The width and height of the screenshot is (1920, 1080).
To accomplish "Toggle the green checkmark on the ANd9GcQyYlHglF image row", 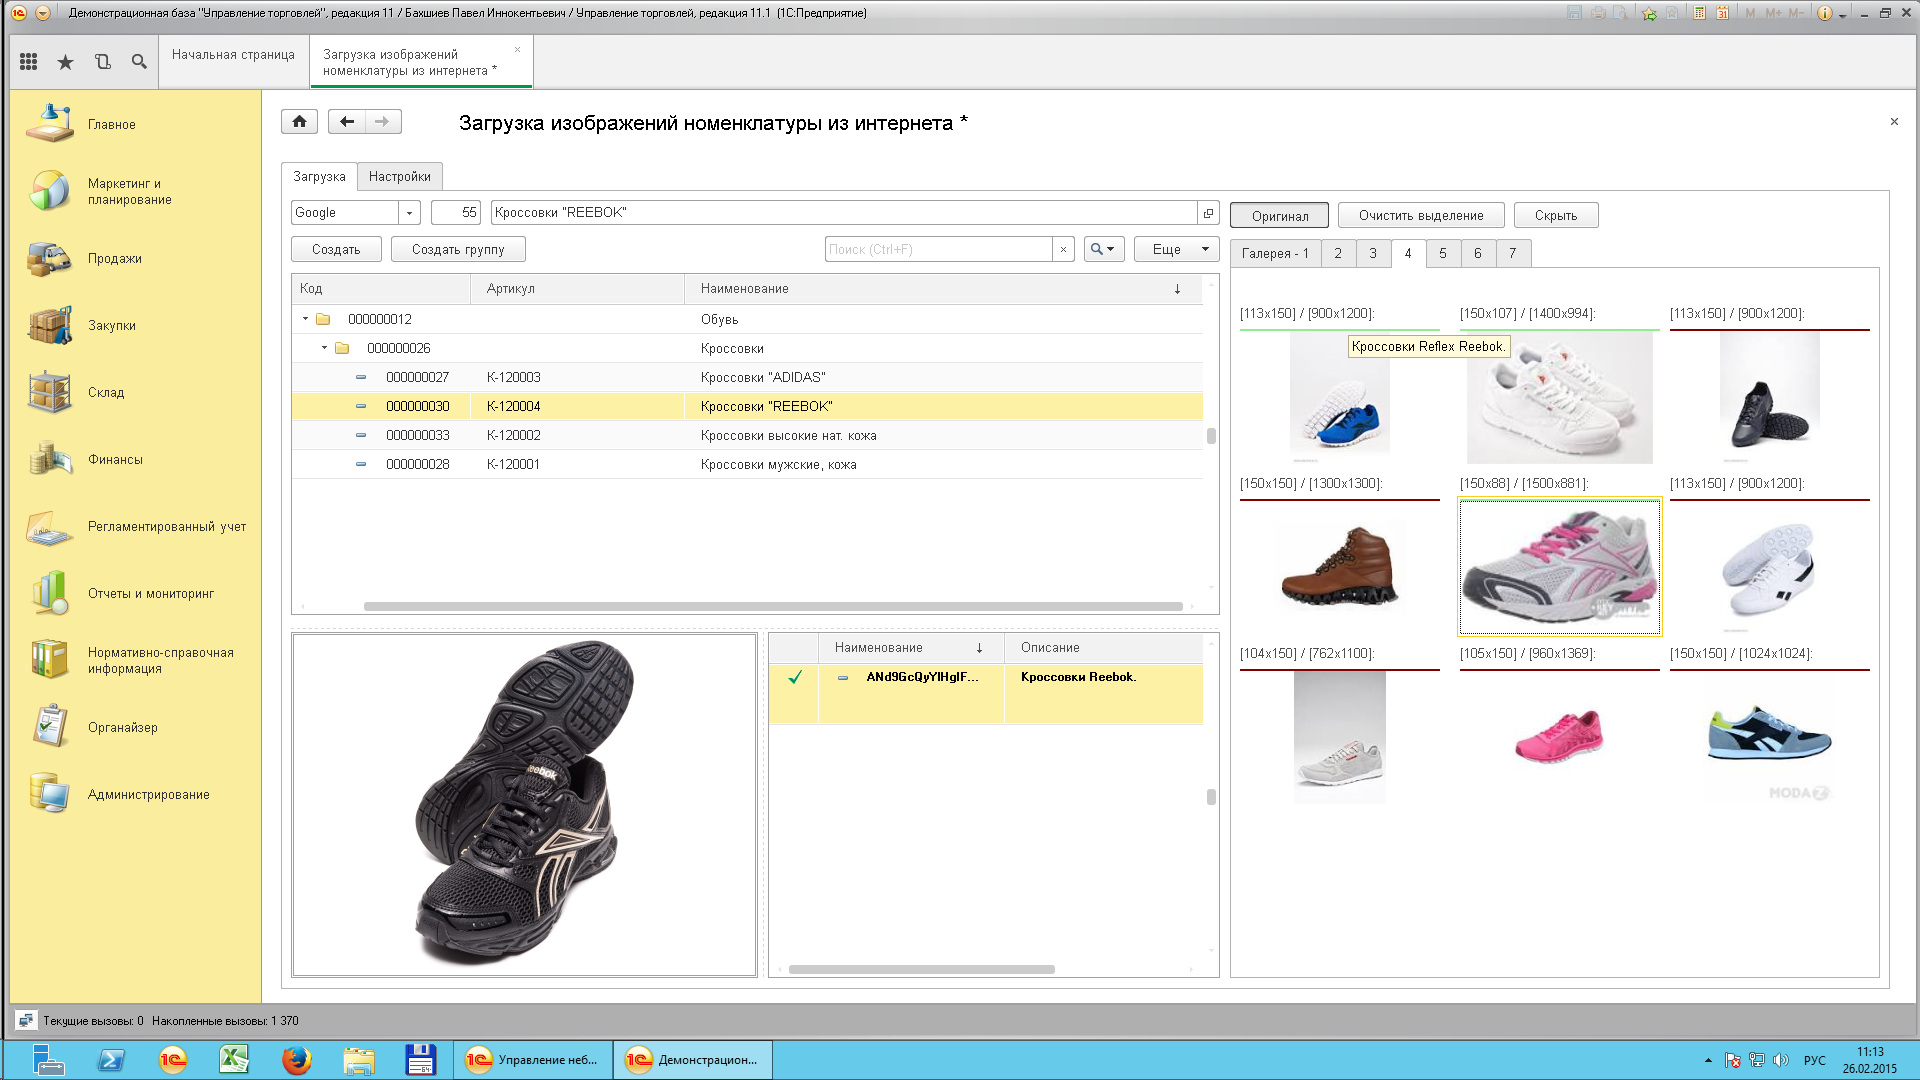I will pos(795,677).
